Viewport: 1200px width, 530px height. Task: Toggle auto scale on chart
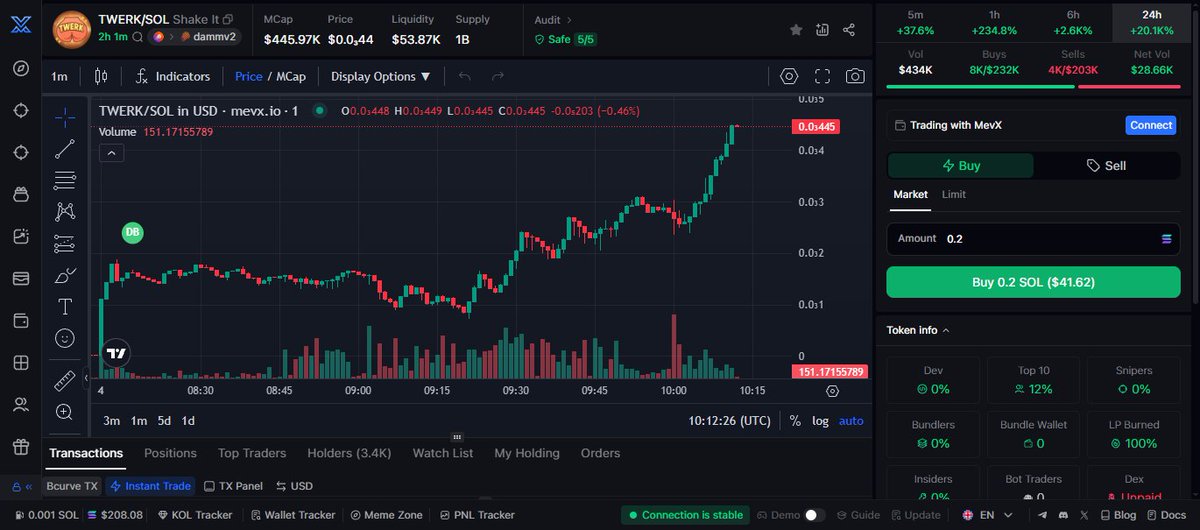tap(851, 421)
